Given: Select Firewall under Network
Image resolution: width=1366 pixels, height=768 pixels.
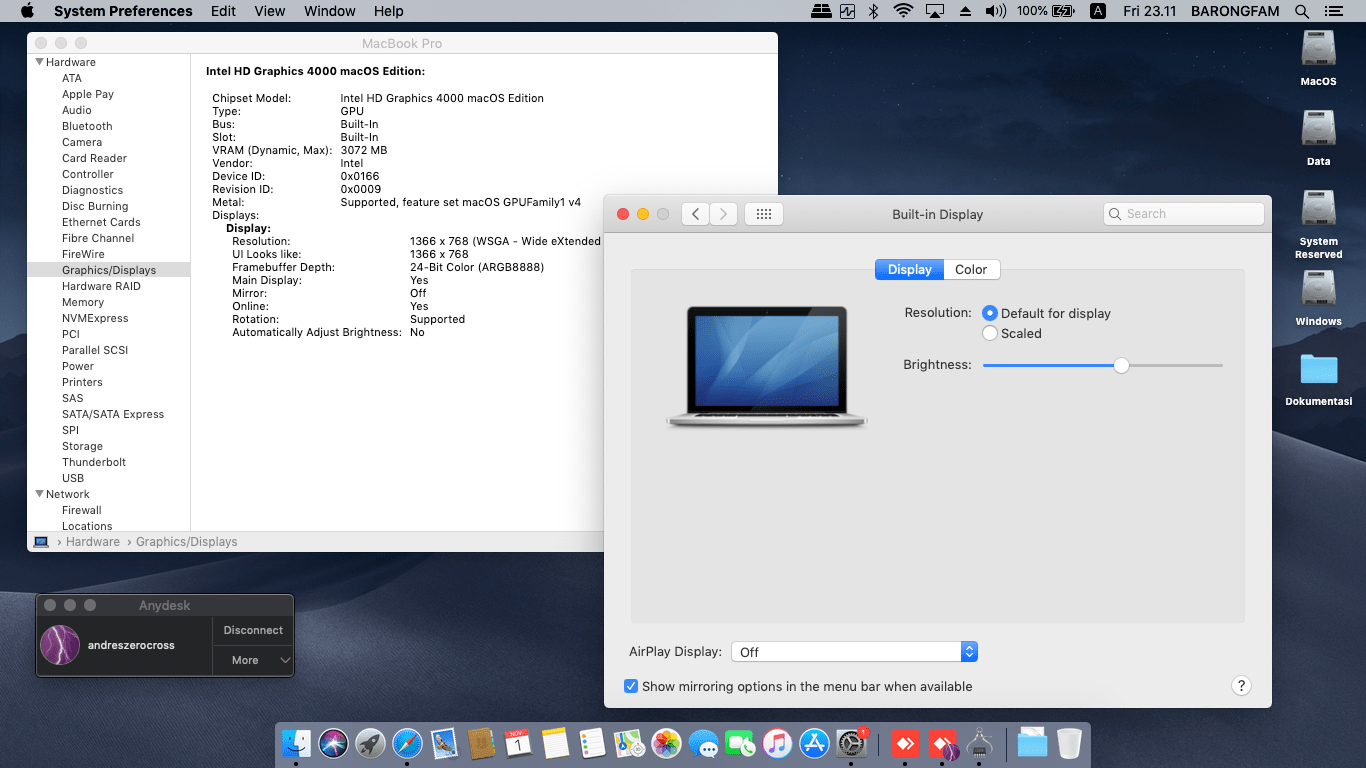Looking at the screenshot, I should coord(82,510).
